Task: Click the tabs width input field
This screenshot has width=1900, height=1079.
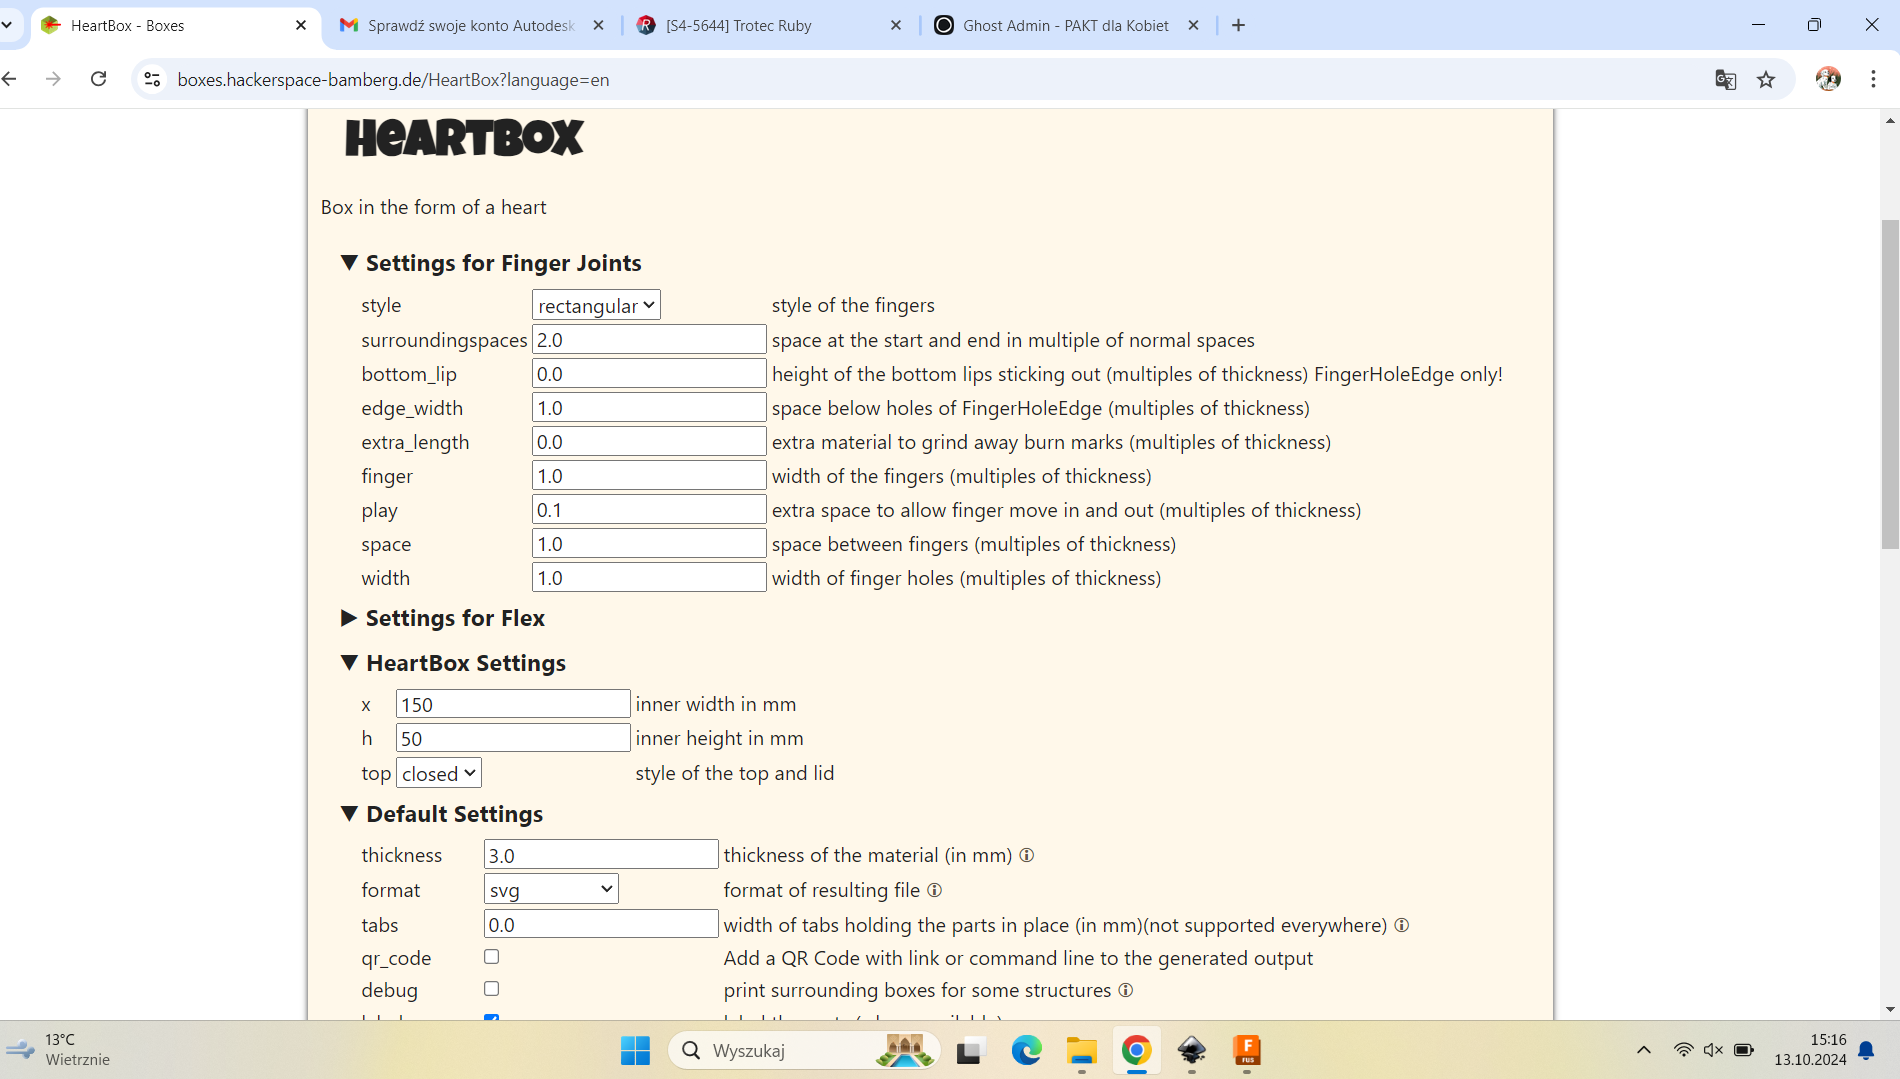Action: (x=601, y=924)
